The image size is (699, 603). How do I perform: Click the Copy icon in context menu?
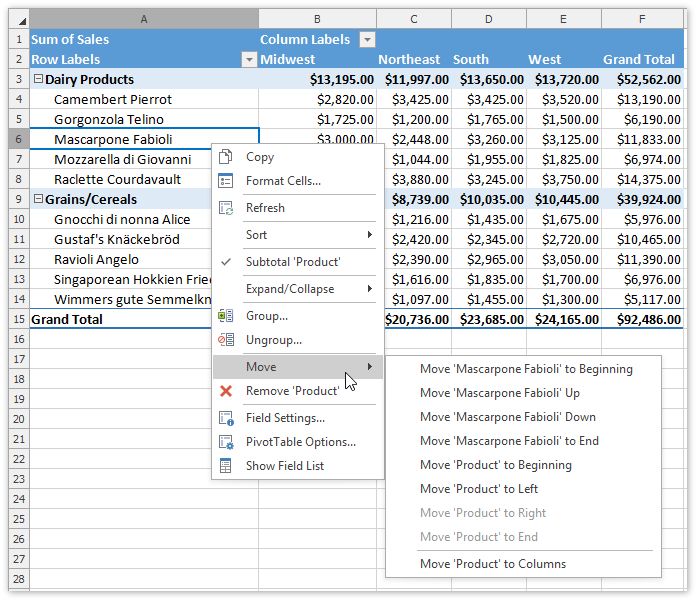coord(226,157)
